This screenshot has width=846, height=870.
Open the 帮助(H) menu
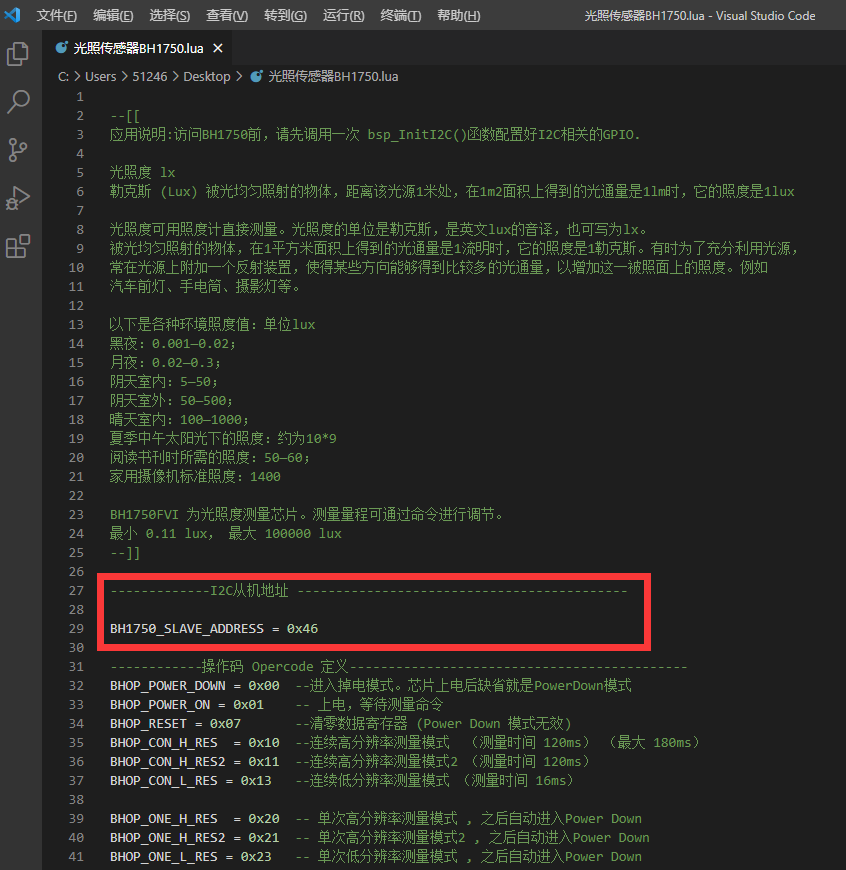pos(459,16)
